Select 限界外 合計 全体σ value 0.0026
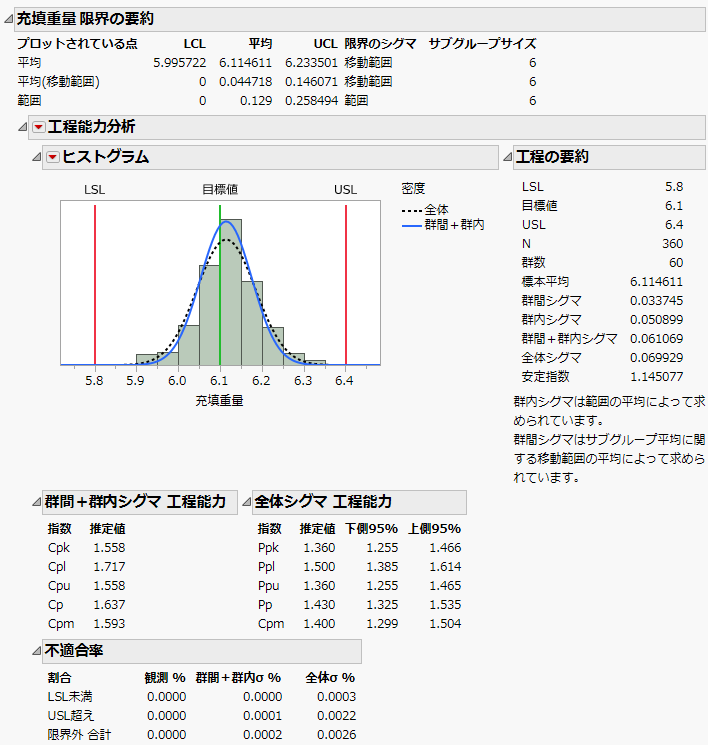The image size is (708, 745). 336,735
